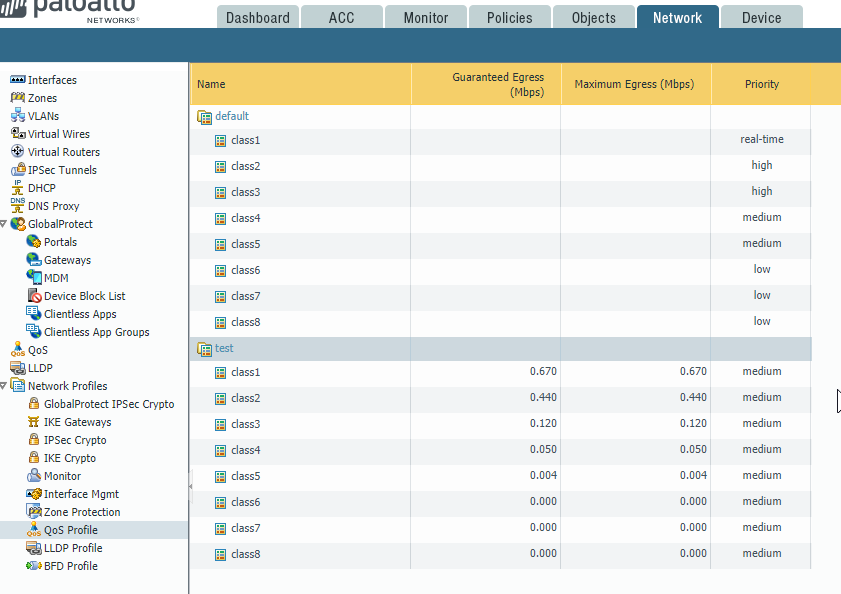Sort by the Priority column header
The image size is (841, 594).
pos(761,84)
